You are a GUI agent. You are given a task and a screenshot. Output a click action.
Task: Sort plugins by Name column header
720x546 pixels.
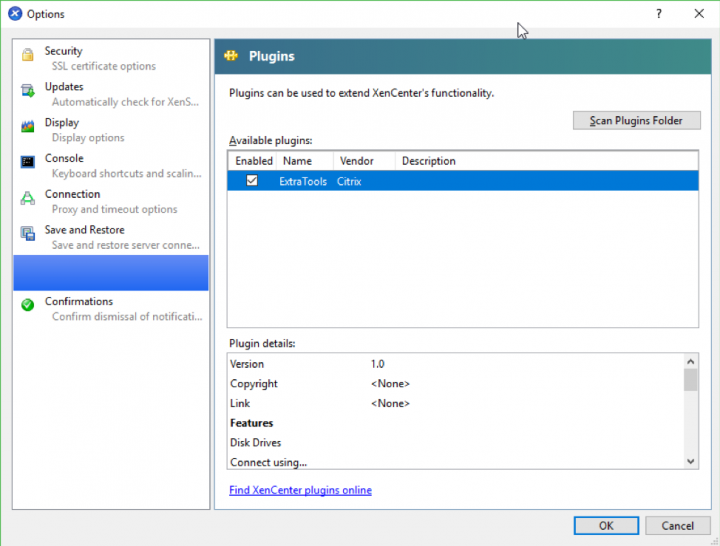297,161
